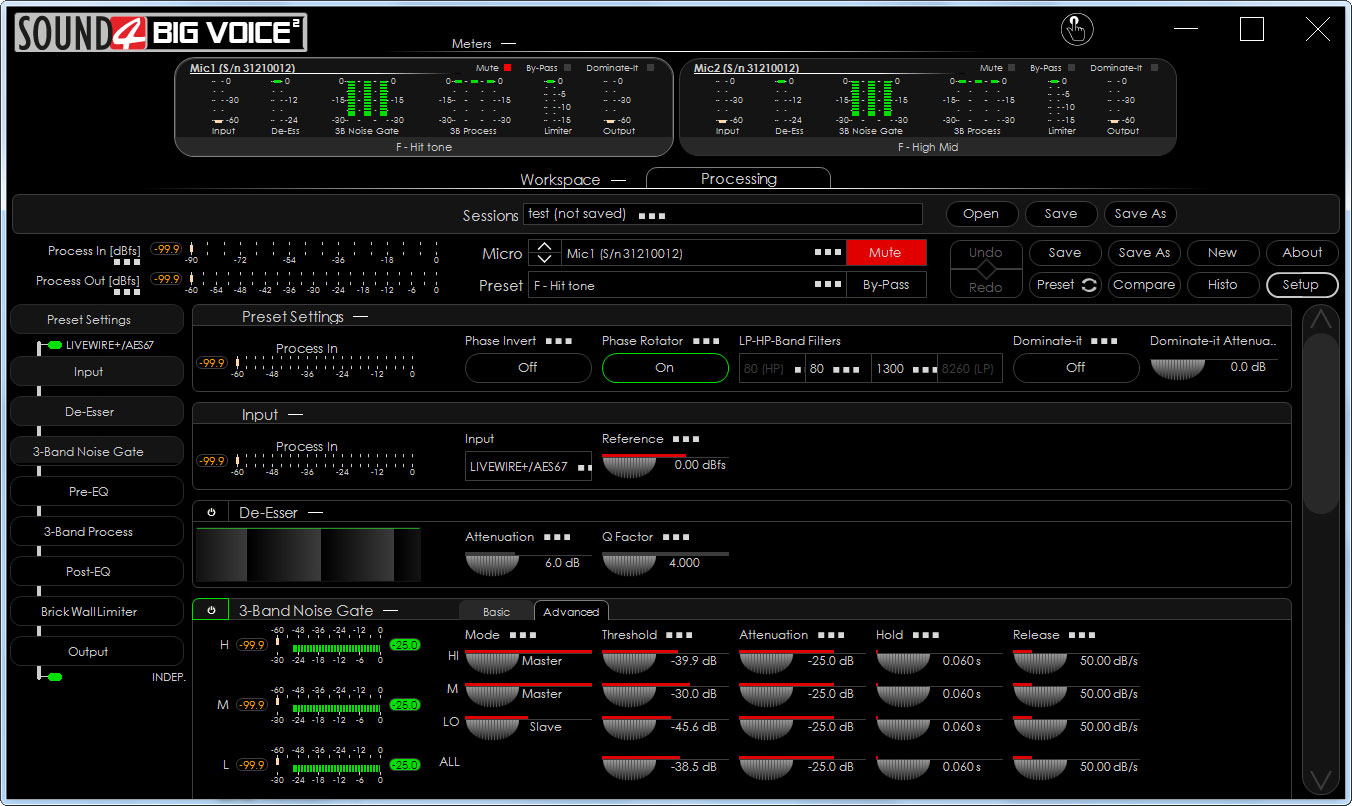Viewport: 1352px width, 806px height.
Task: Click the Phase Rotator three-dot options icon
Action: point(706,341)
